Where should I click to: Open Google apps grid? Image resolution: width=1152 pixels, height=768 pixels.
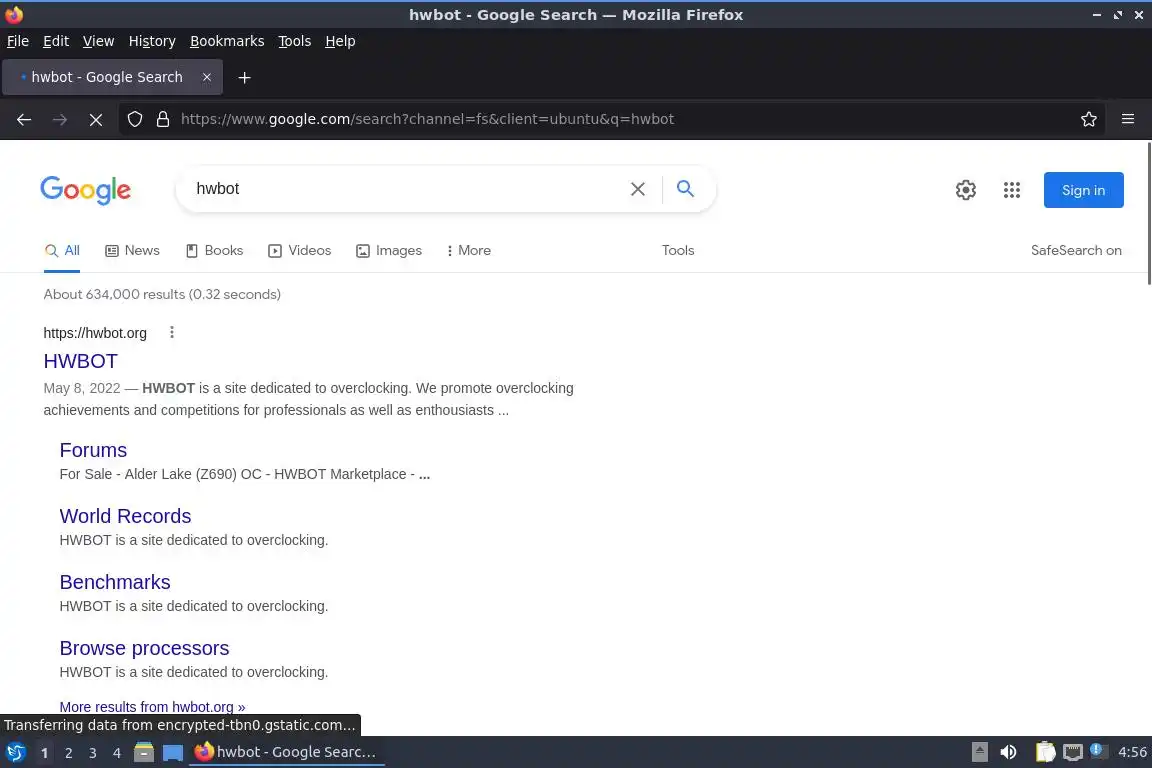[x=1012, y=190]
